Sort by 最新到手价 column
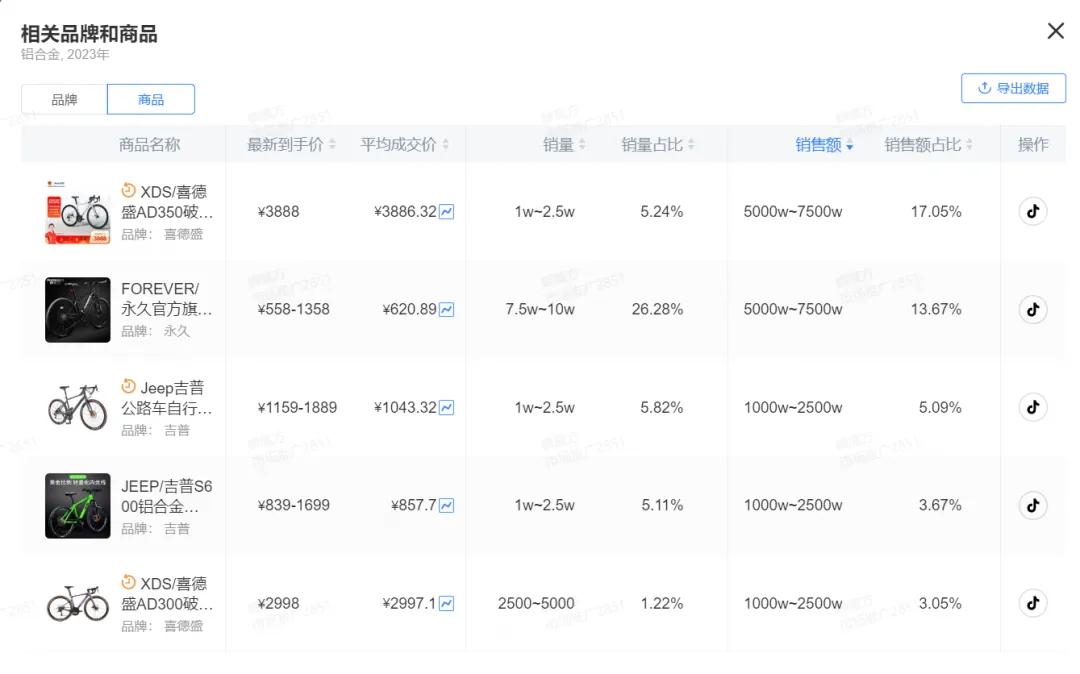The width and height of the screenshot is (1080, 674). pyautogui.click(x=291, y=145)
